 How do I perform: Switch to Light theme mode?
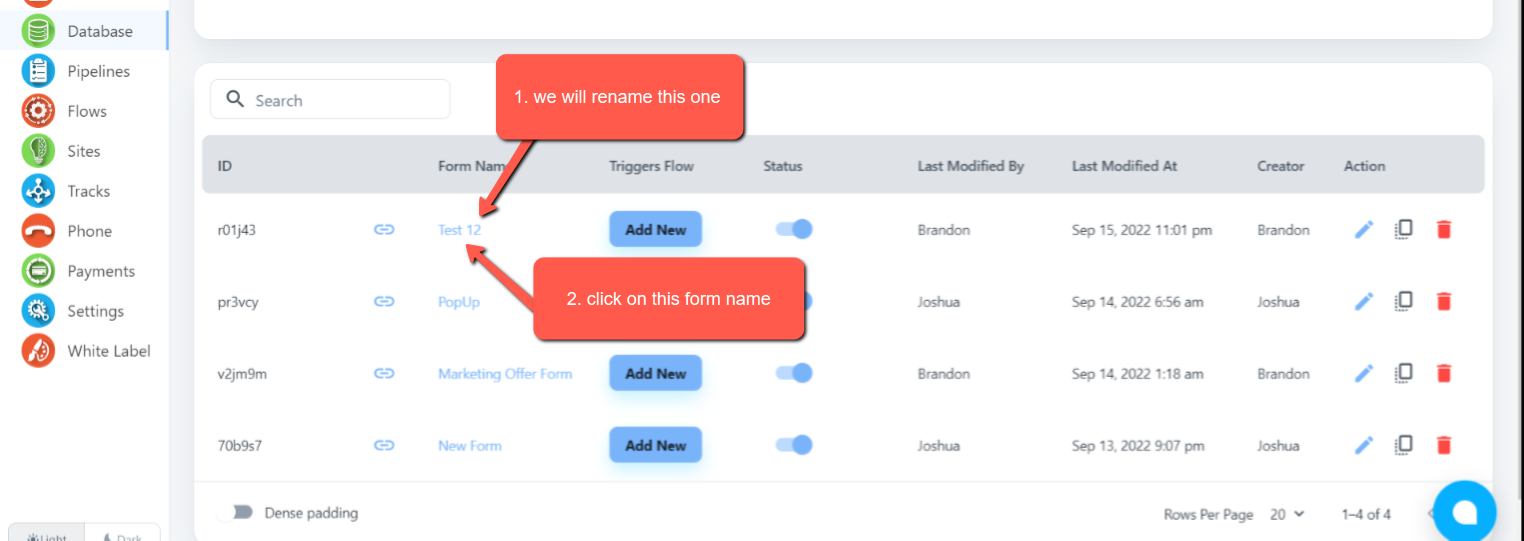[x=46, y=535]
